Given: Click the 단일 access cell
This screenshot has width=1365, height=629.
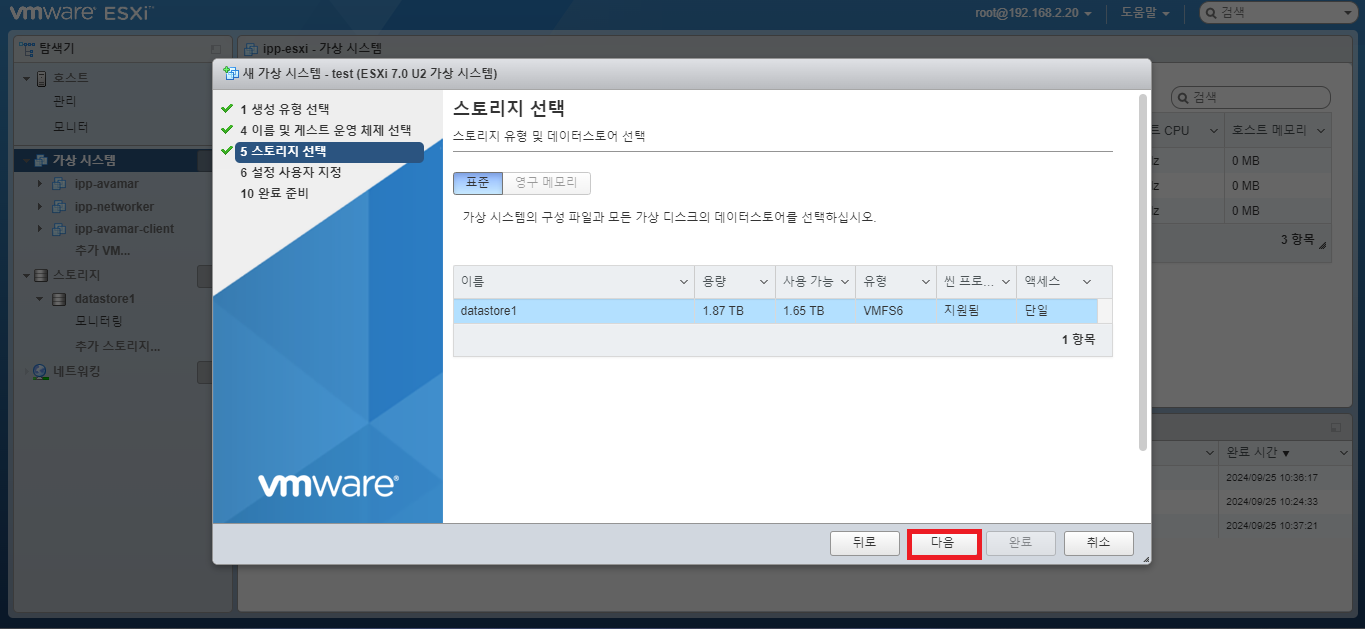Looking at the screenshot, I should pos(1056,311).
